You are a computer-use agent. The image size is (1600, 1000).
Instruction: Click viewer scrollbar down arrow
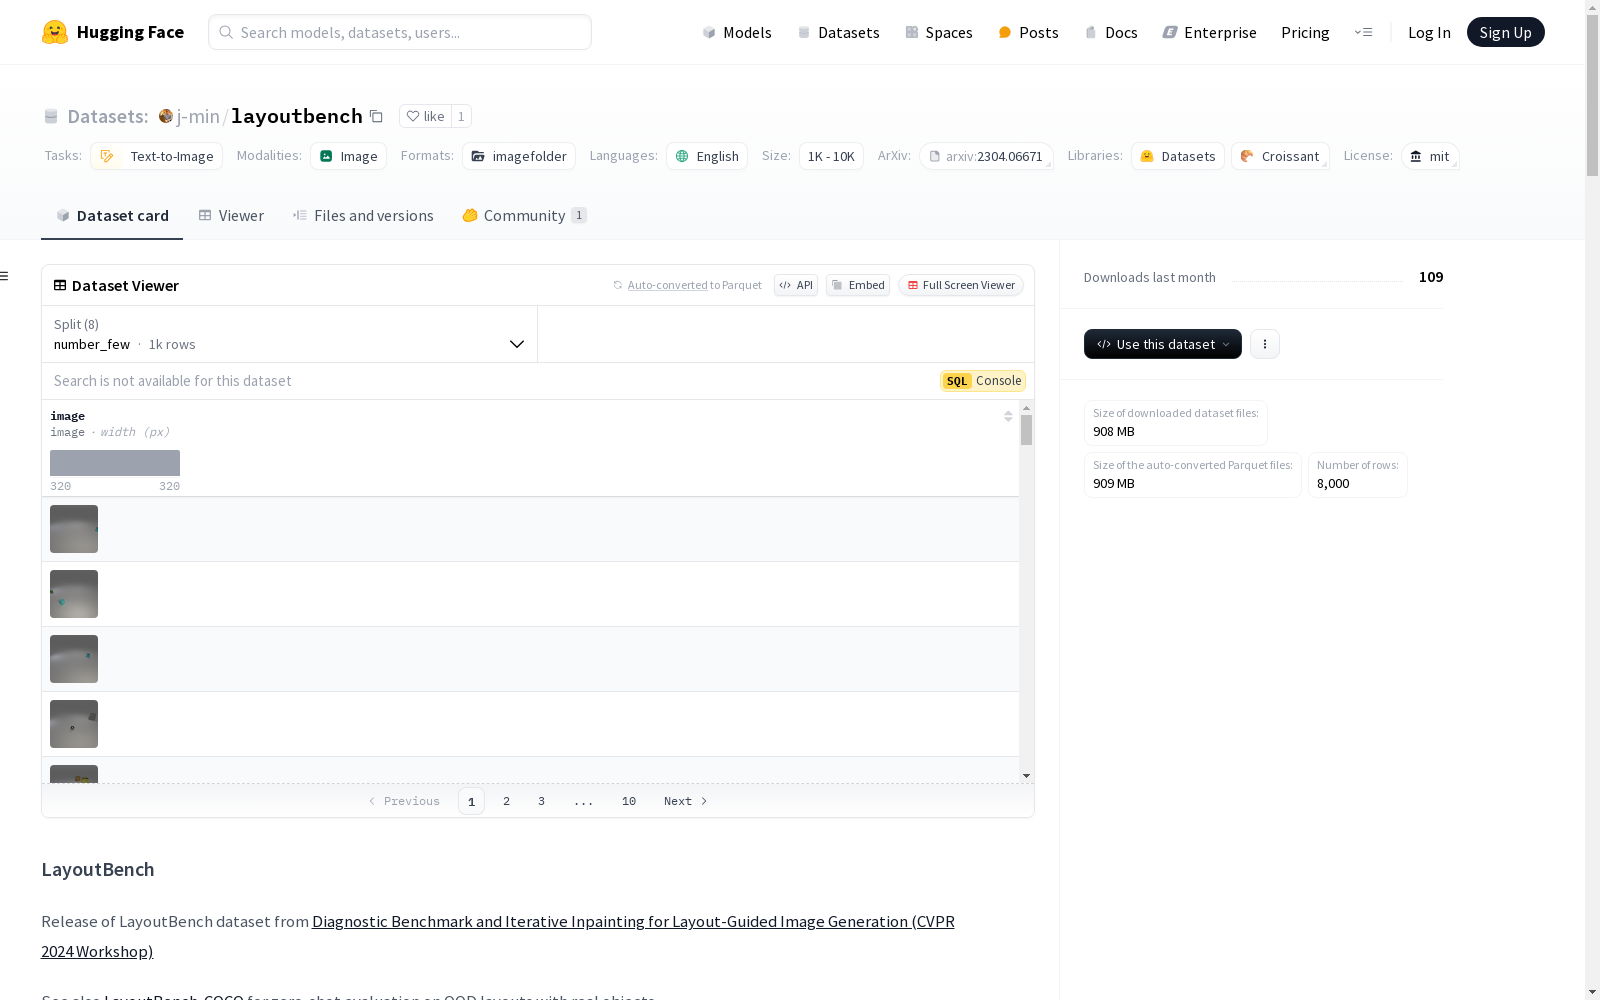[1026, 776]
